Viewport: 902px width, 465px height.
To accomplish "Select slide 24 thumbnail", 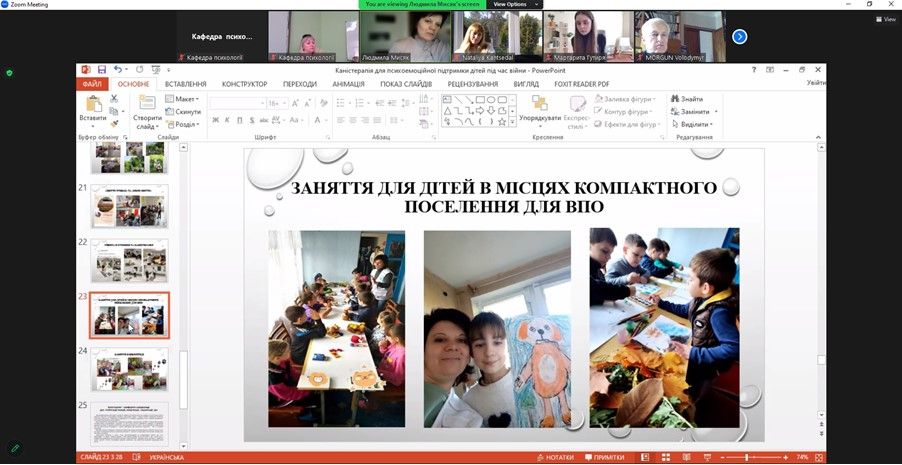I will (130, 369).
